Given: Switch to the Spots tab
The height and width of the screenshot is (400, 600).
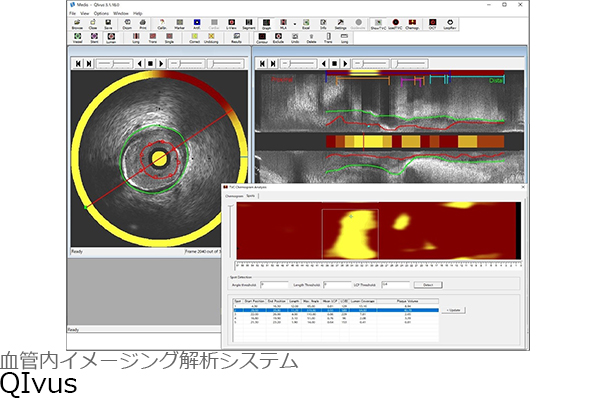Looking at the screenshot, I should click(250, 196).
